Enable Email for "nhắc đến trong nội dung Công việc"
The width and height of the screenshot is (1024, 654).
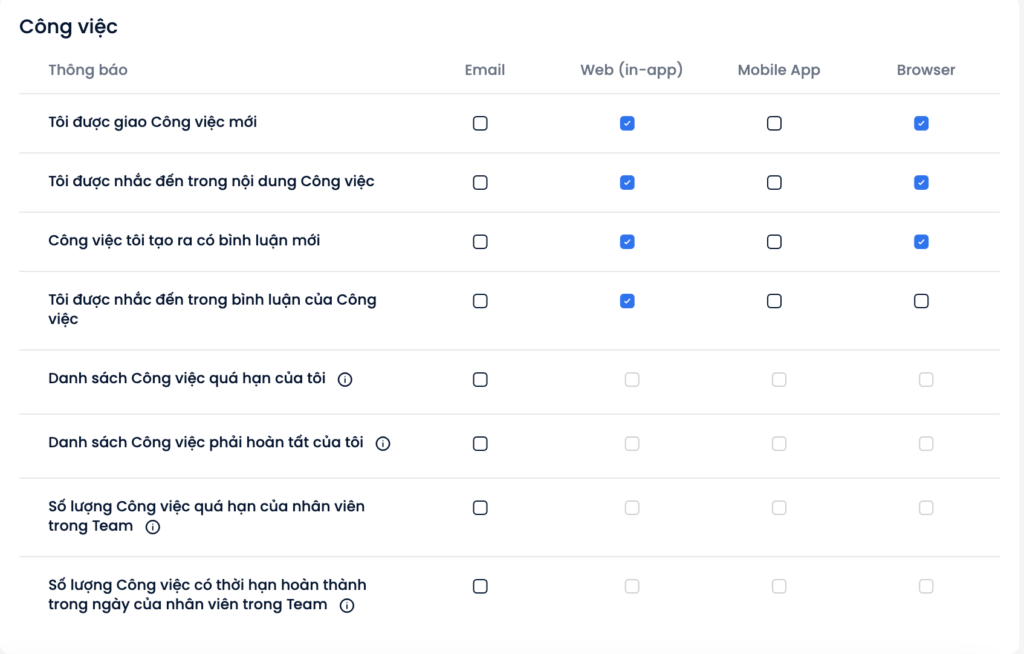(x=480, y=183)
